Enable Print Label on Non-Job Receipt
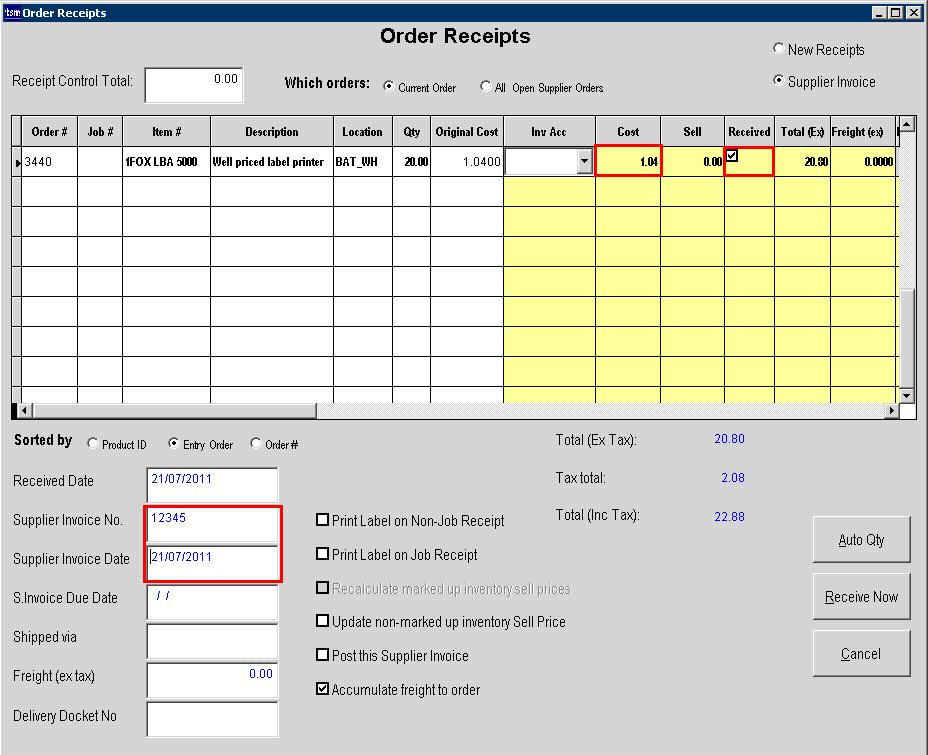 [323, 520]
